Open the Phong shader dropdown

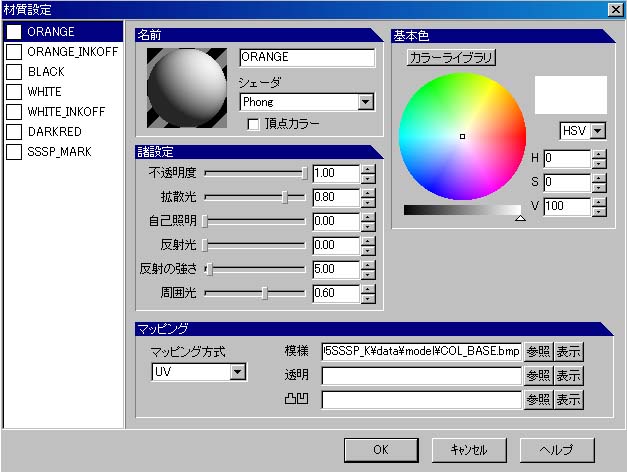[365, 101]
